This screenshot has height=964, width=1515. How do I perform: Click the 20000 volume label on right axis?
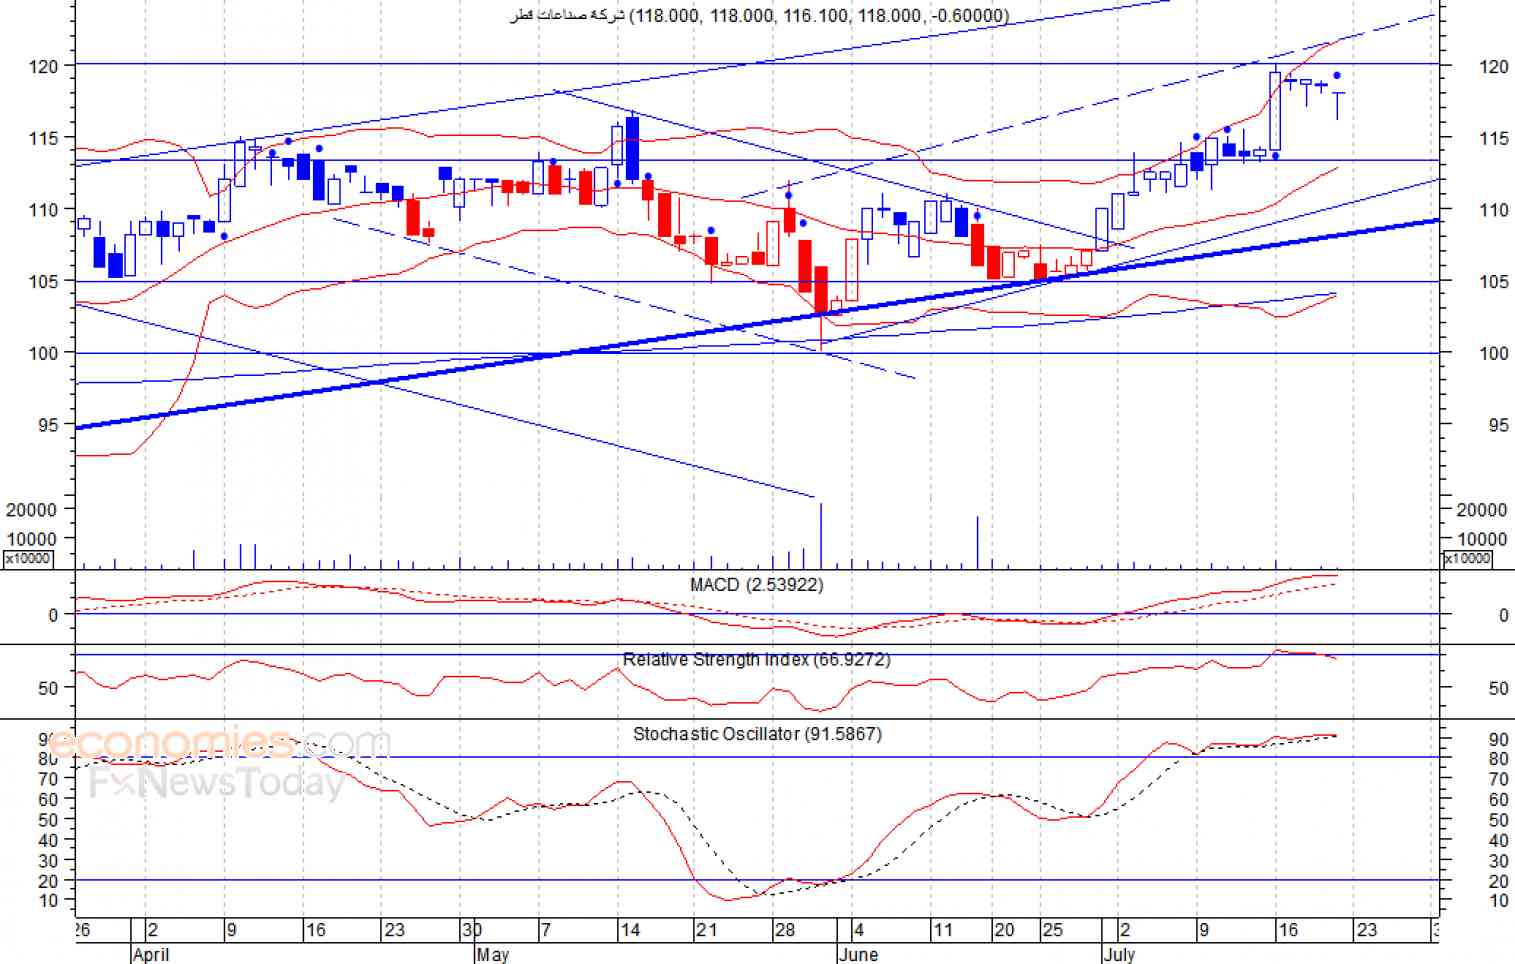[x=1482, y=510]
